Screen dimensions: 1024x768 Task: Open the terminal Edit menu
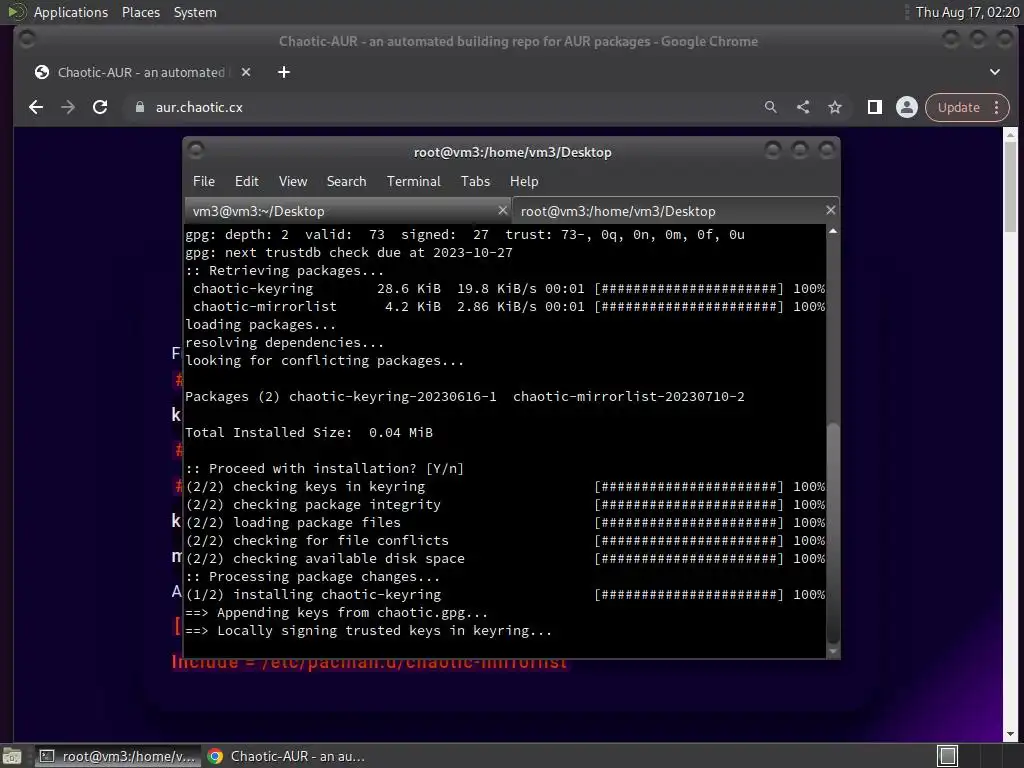246,182
